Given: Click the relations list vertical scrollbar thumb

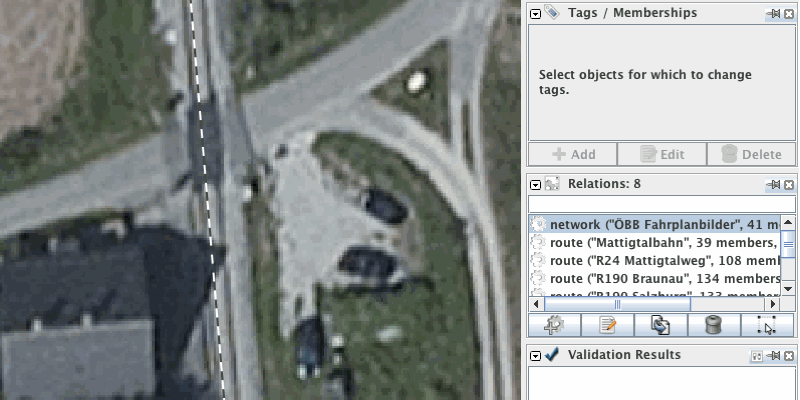Looking at the screenshot, I should coord(788,245).
